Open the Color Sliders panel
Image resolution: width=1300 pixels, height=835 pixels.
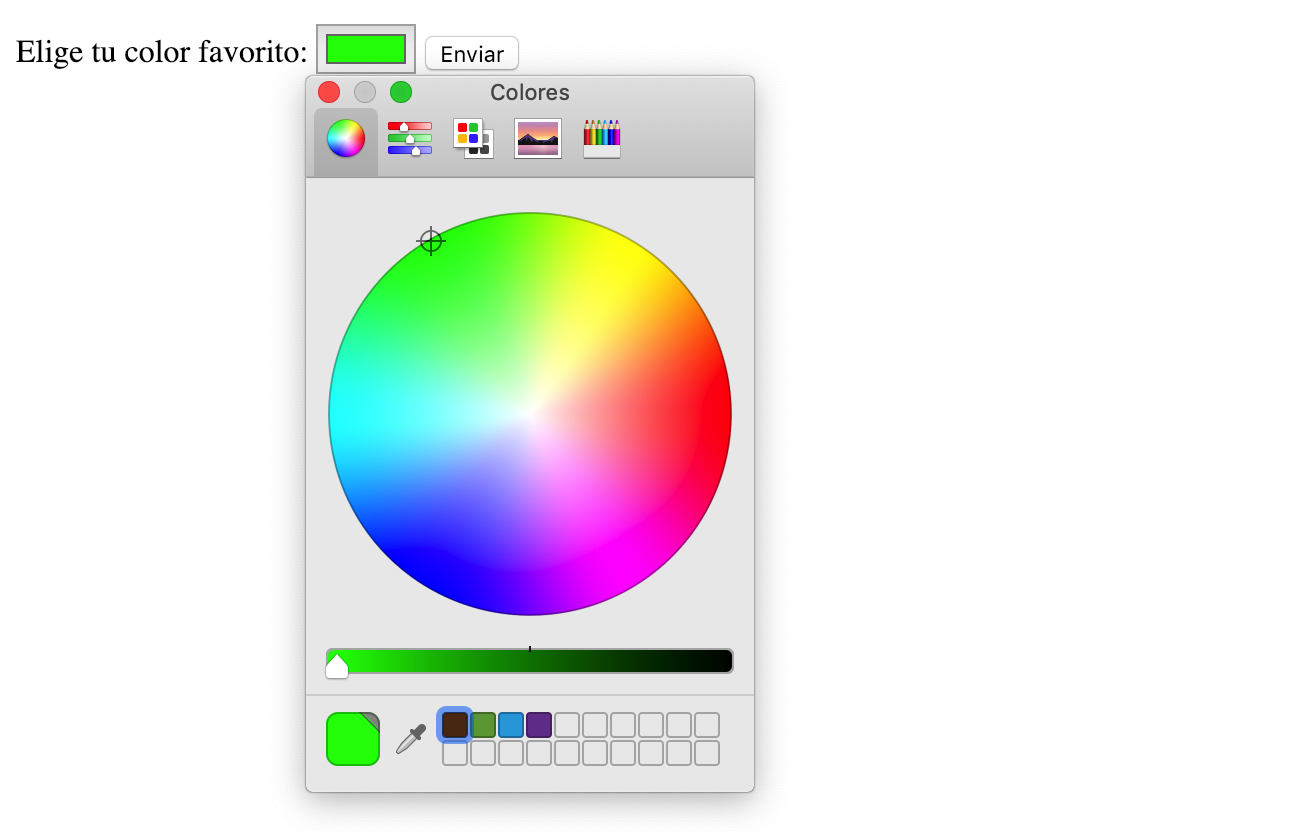pos(409,139)
